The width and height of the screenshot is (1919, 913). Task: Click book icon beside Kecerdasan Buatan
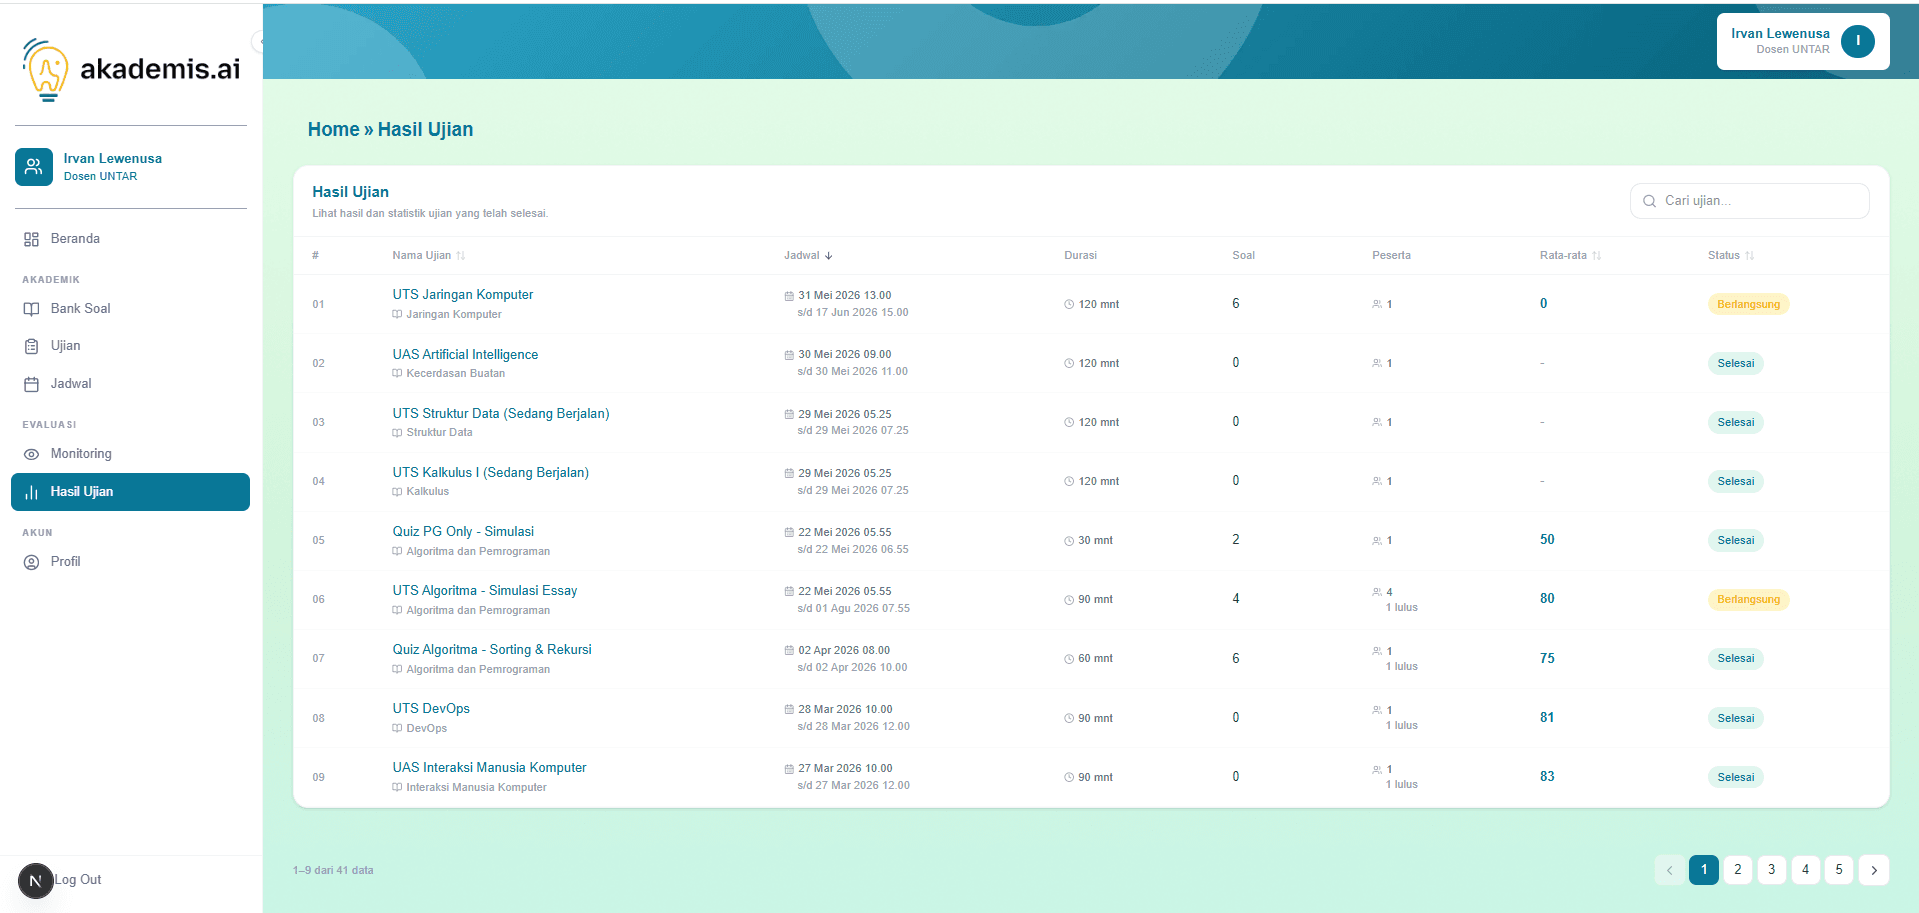(x=397, y=374)
